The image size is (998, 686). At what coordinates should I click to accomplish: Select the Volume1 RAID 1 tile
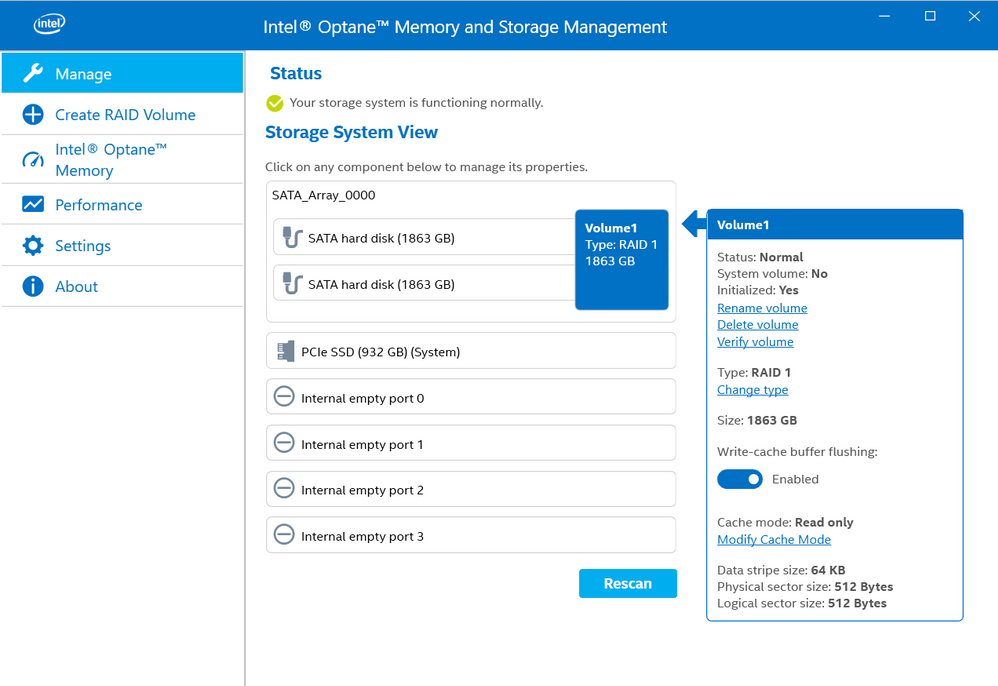click(x=622, y=260)
